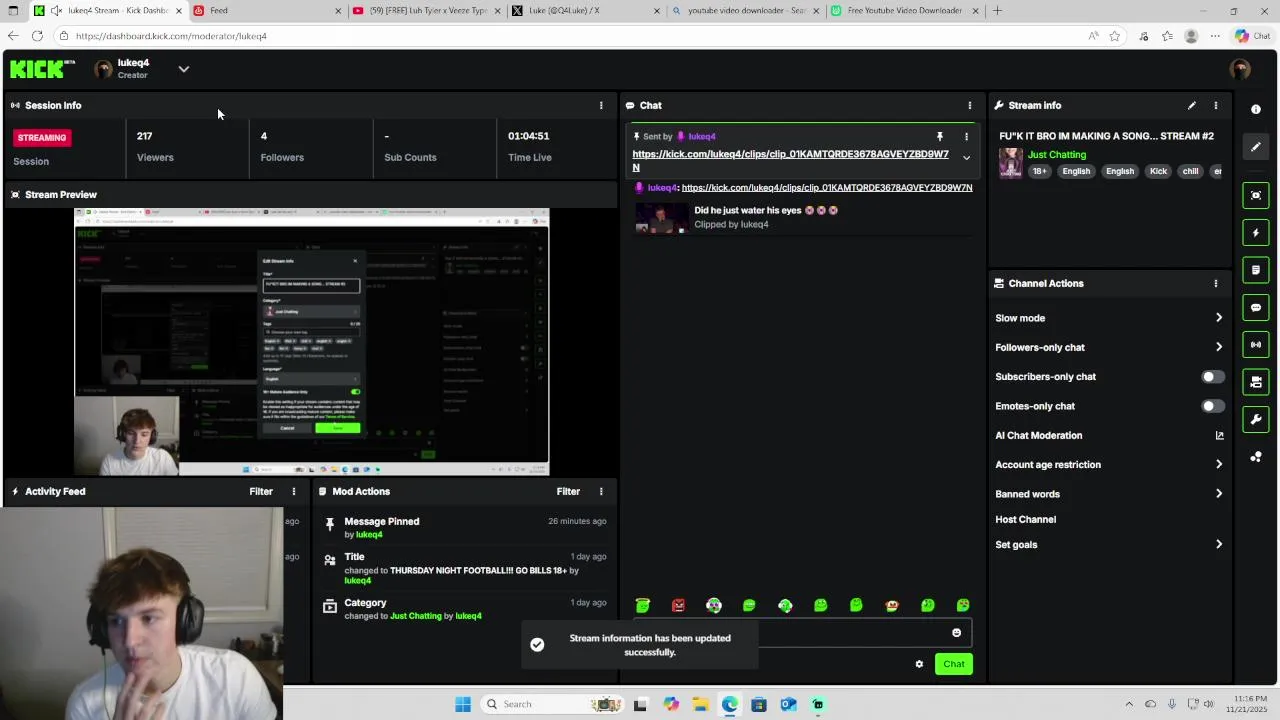Open the Channel Actions three-dot menu
Viewport: 1280px width, 720px height.
pos(1216,283)
